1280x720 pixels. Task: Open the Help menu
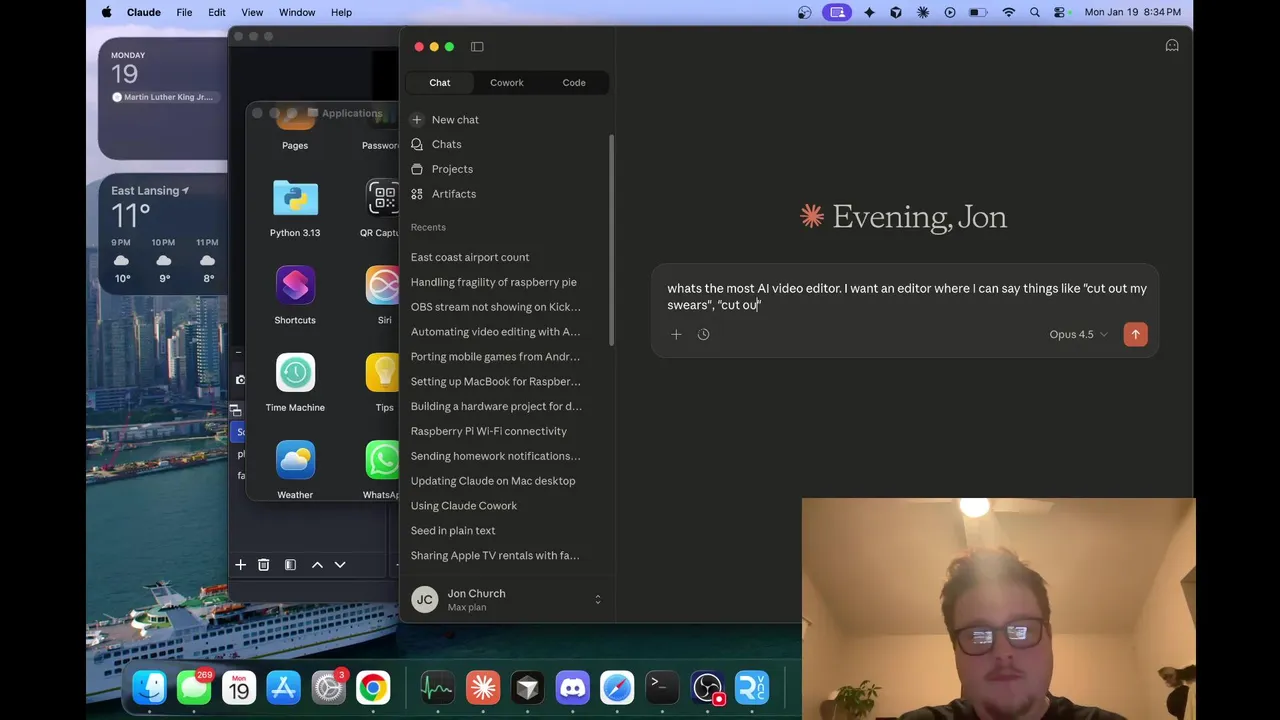pos(341,12)
